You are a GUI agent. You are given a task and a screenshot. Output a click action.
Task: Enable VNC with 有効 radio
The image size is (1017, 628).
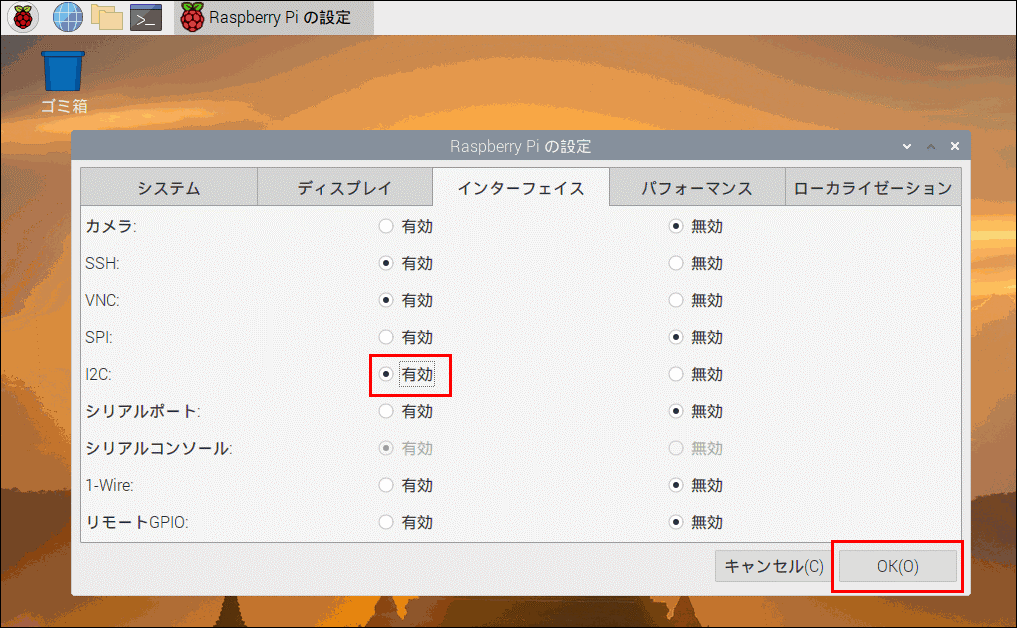click(x=386, y=300)
